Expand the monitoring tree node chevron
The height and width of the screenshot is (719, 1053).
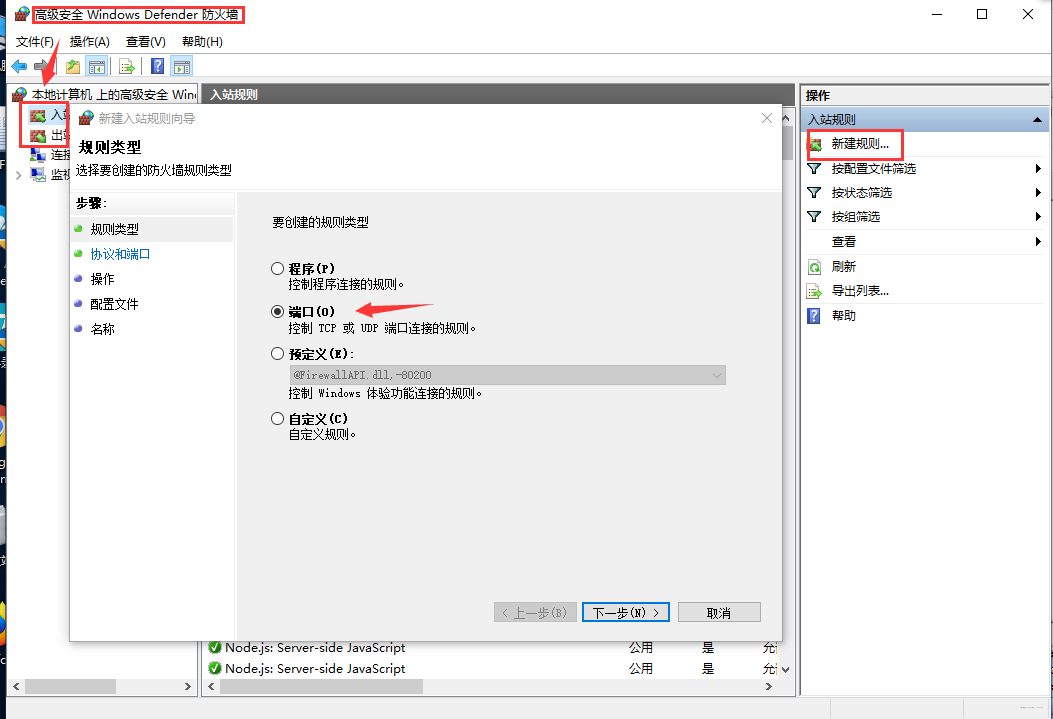pos(18,175)
